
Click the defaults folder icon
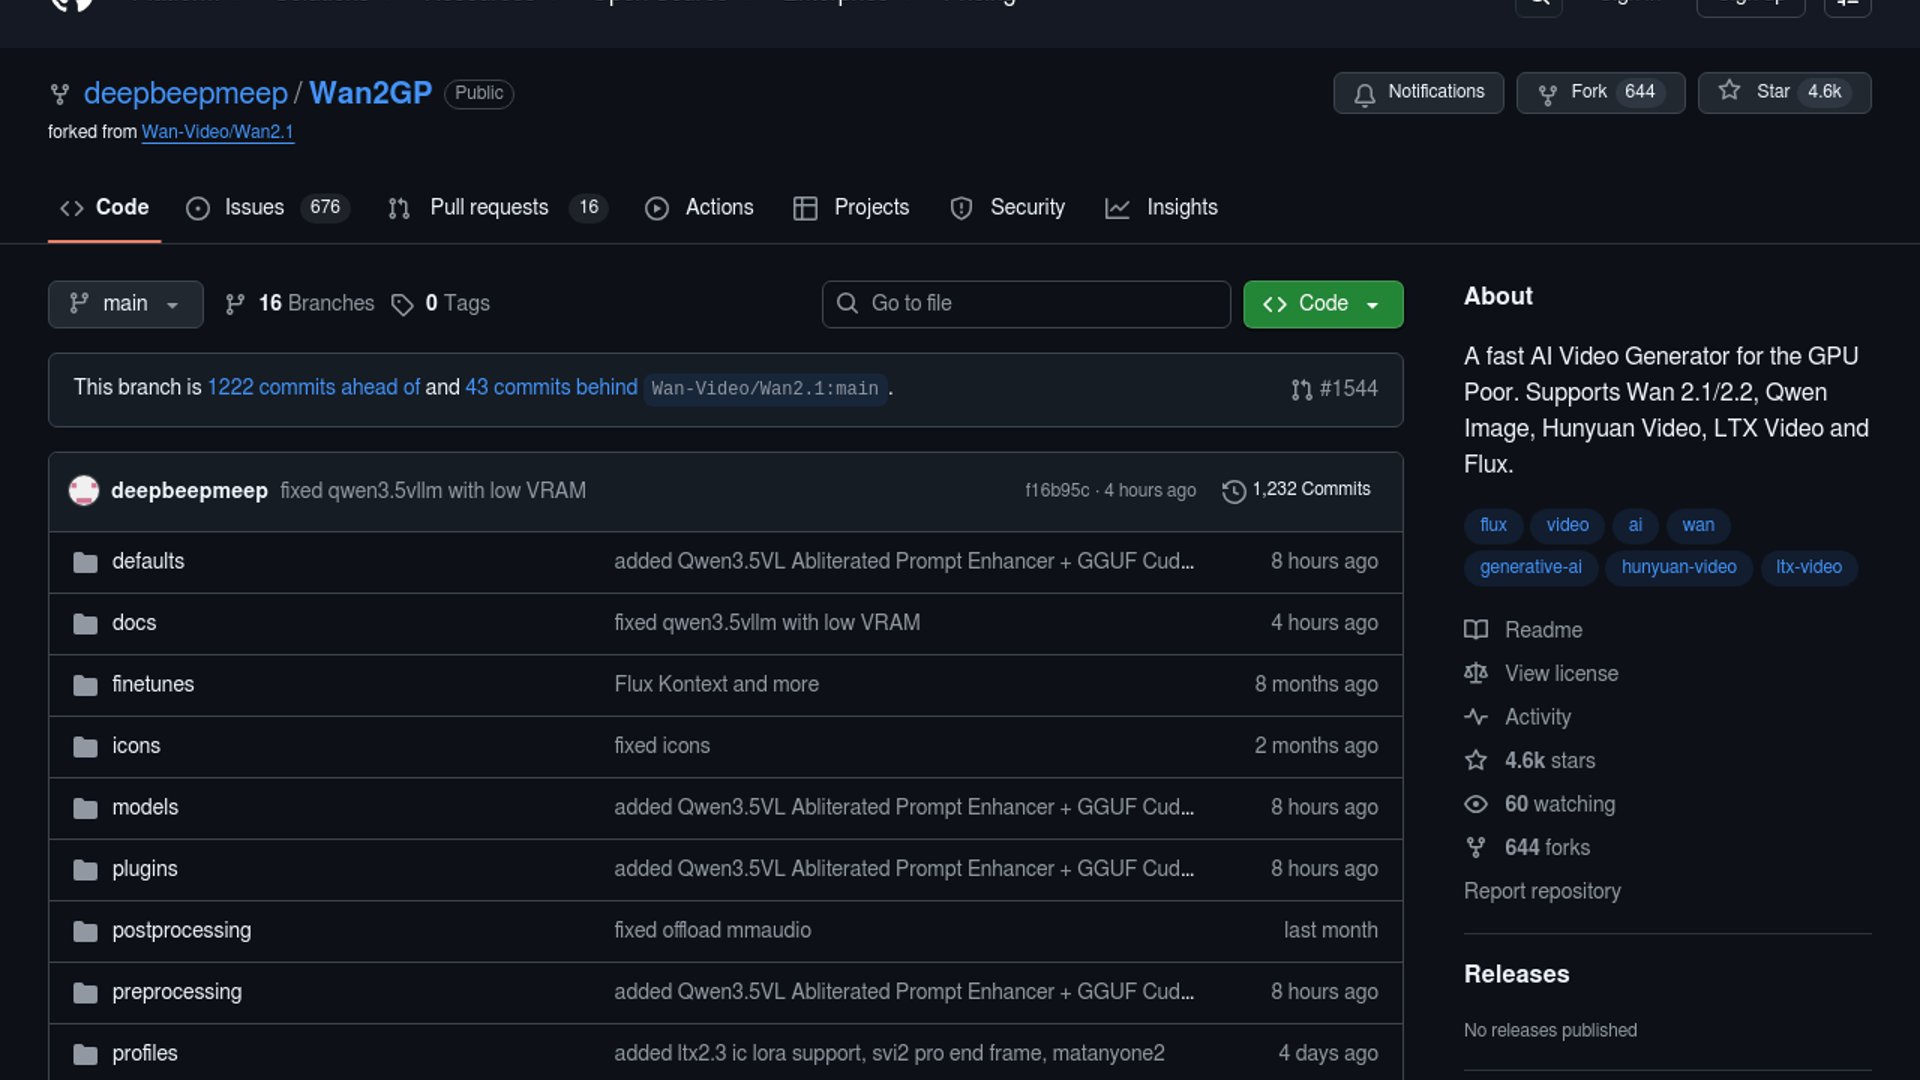85,562
